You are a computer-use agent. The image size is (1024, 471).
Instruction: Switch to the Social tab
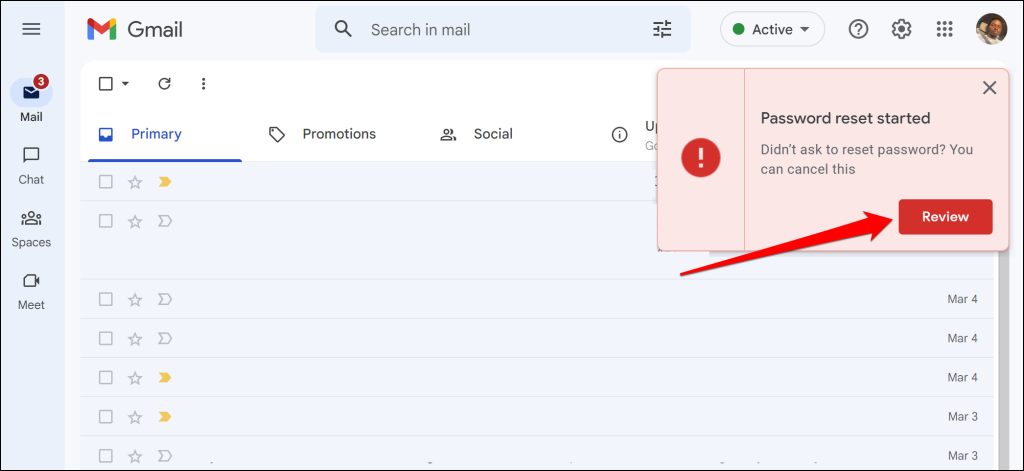click(477, 134)
